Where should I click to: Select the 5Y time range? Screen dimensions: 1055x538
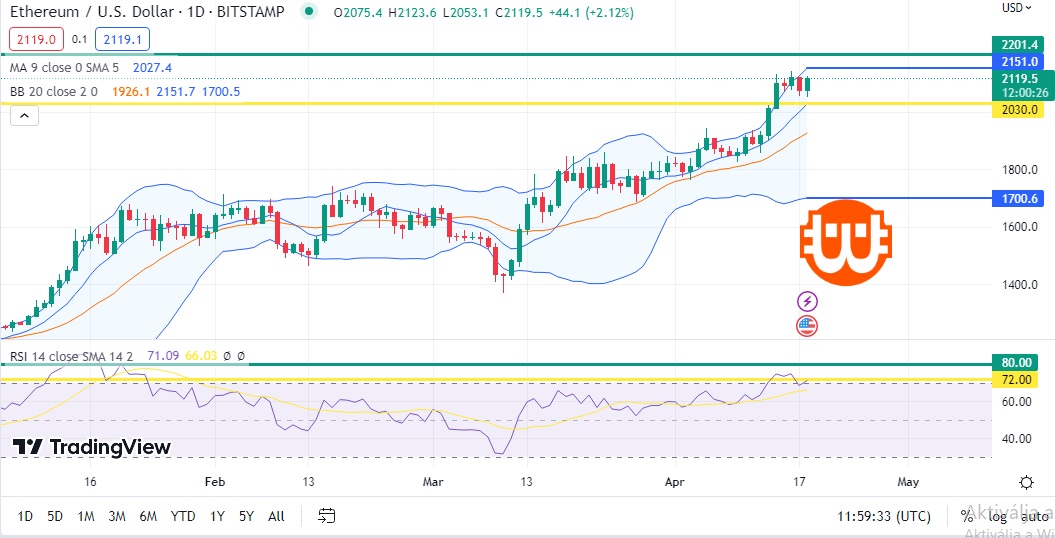(246, 516)
